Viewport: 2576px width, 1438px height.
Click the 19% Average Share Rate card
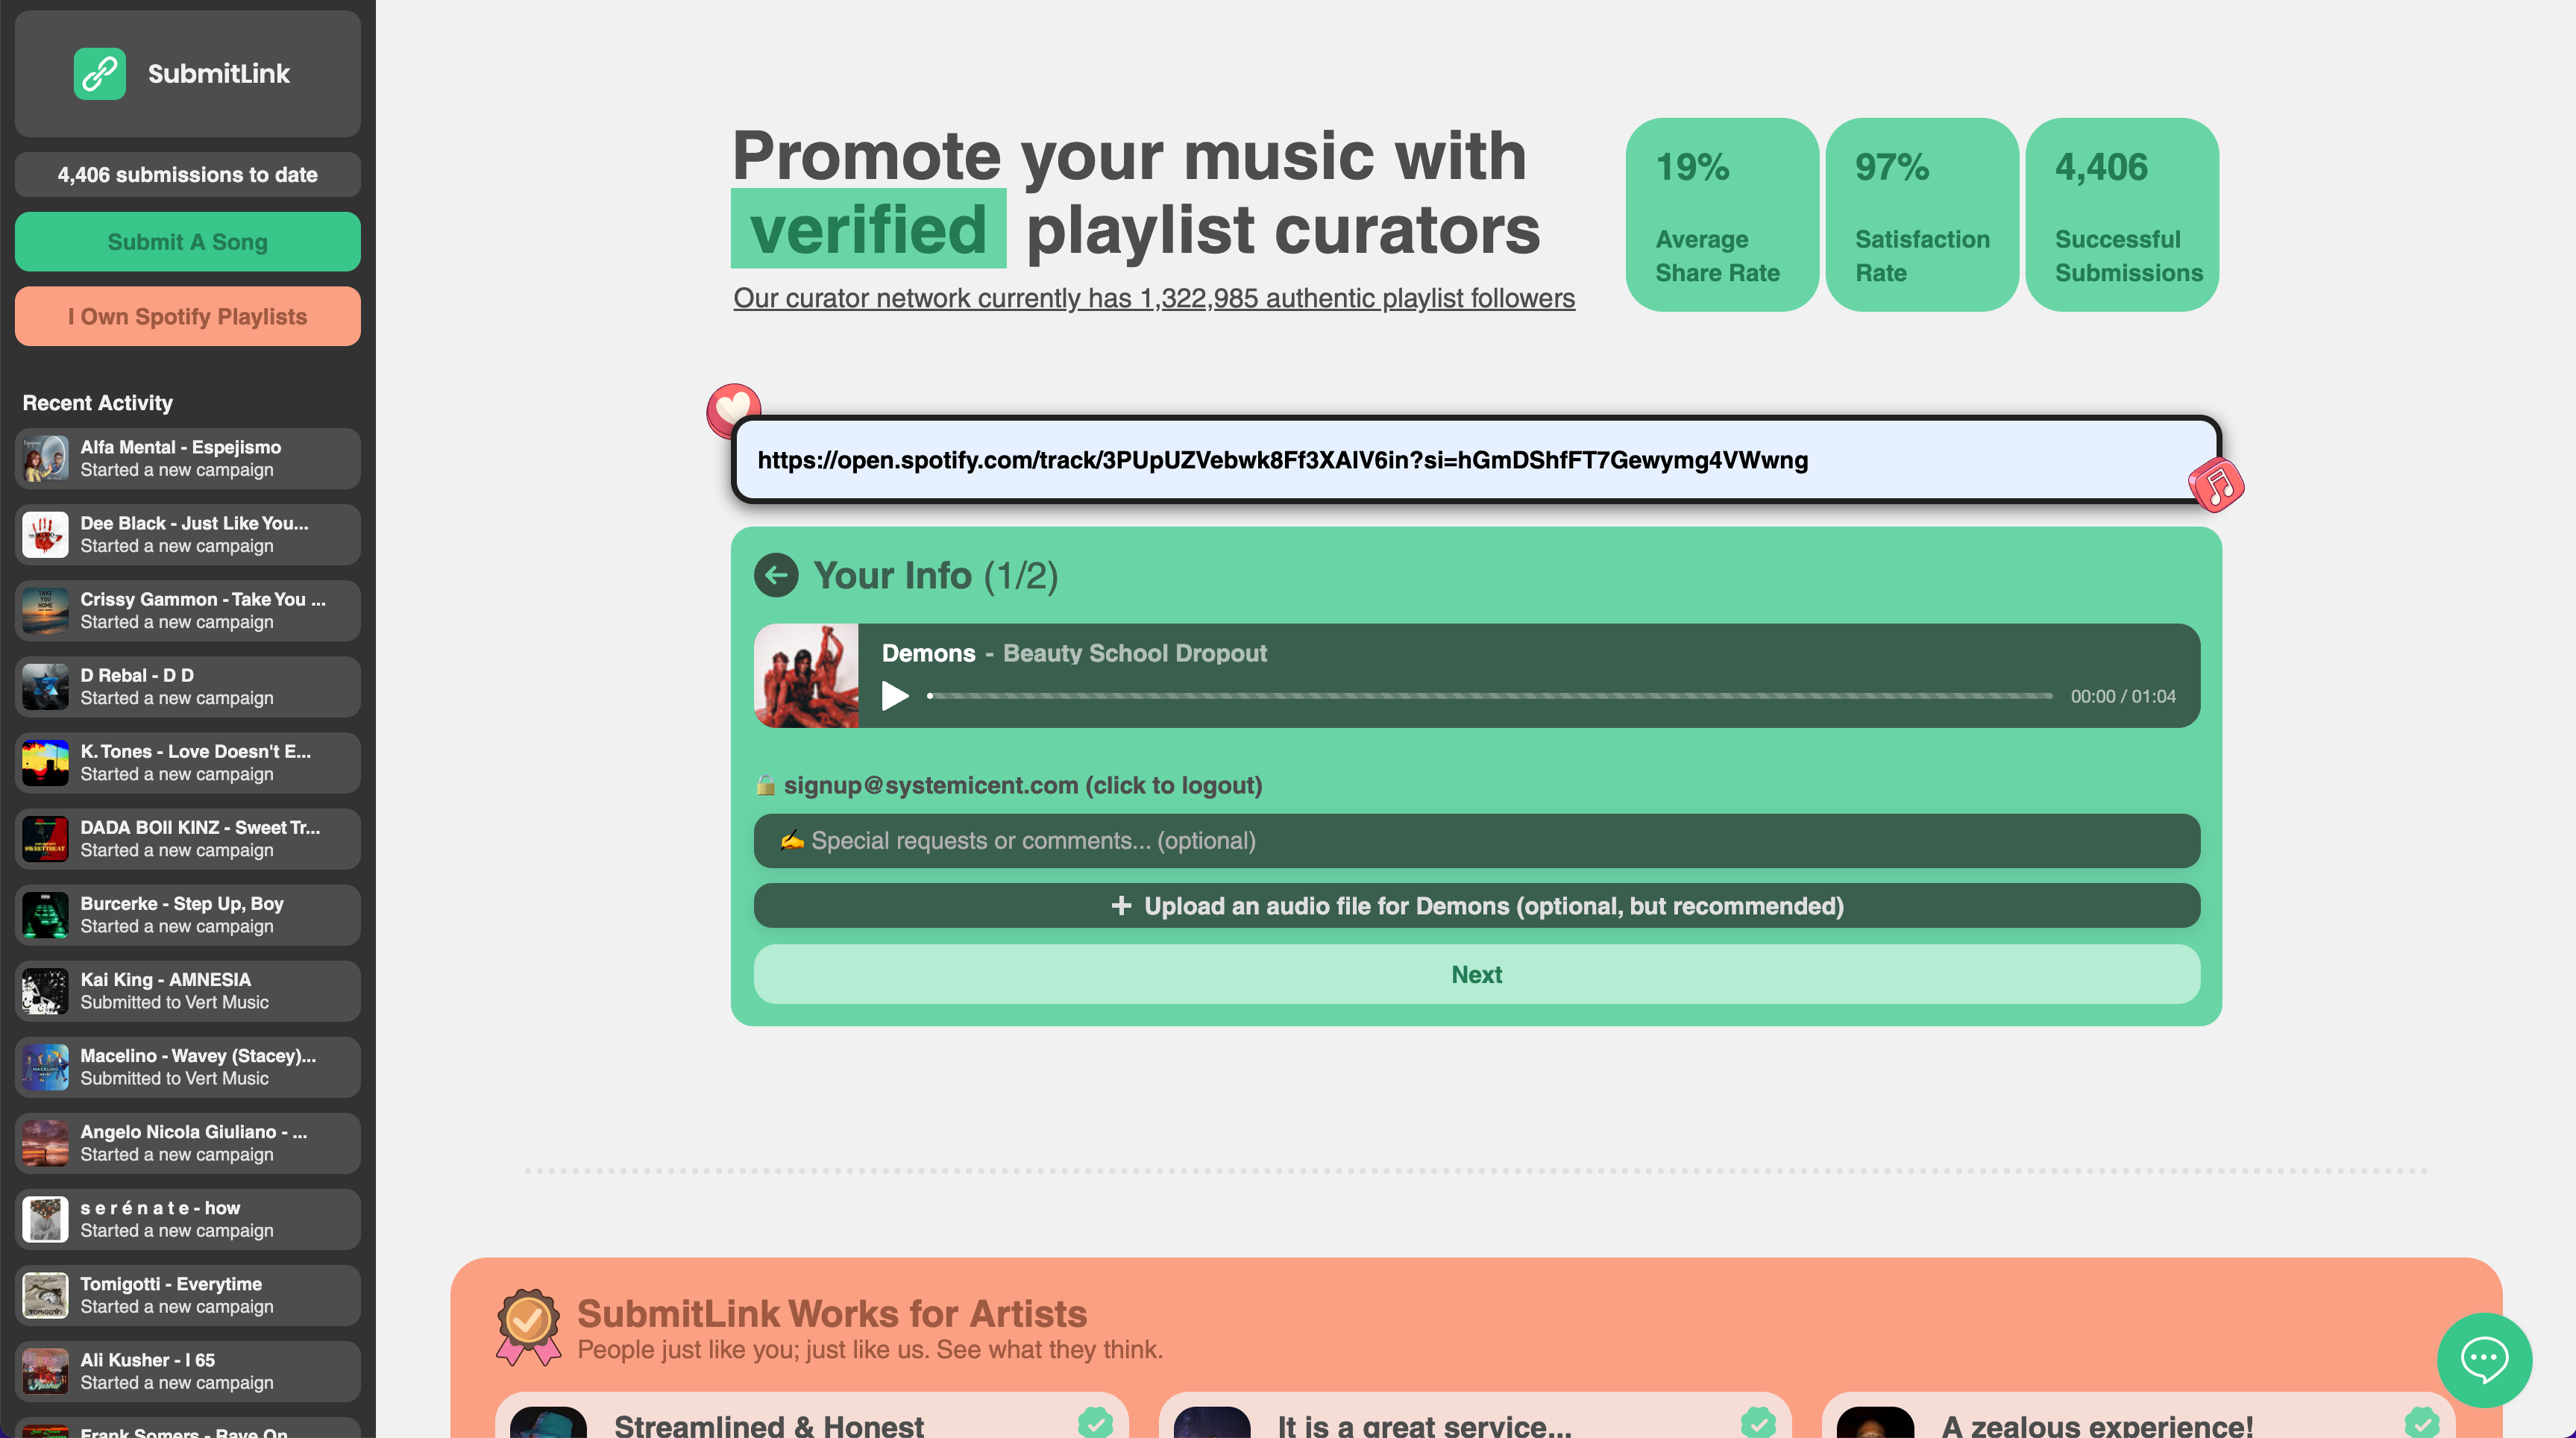pos(1722,215)
